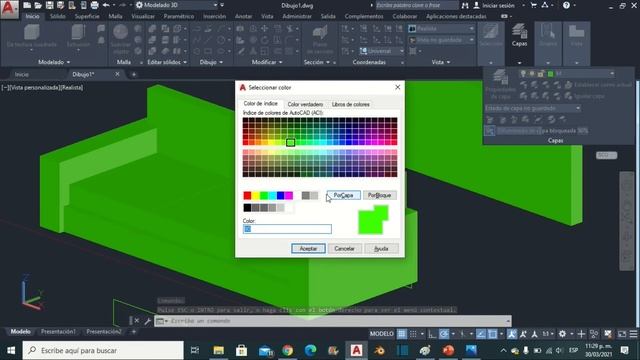The image size is (640, 360).
Task: Click the clean screen icon in status bar
Action: pyautogui.click(x=622, y=334)
